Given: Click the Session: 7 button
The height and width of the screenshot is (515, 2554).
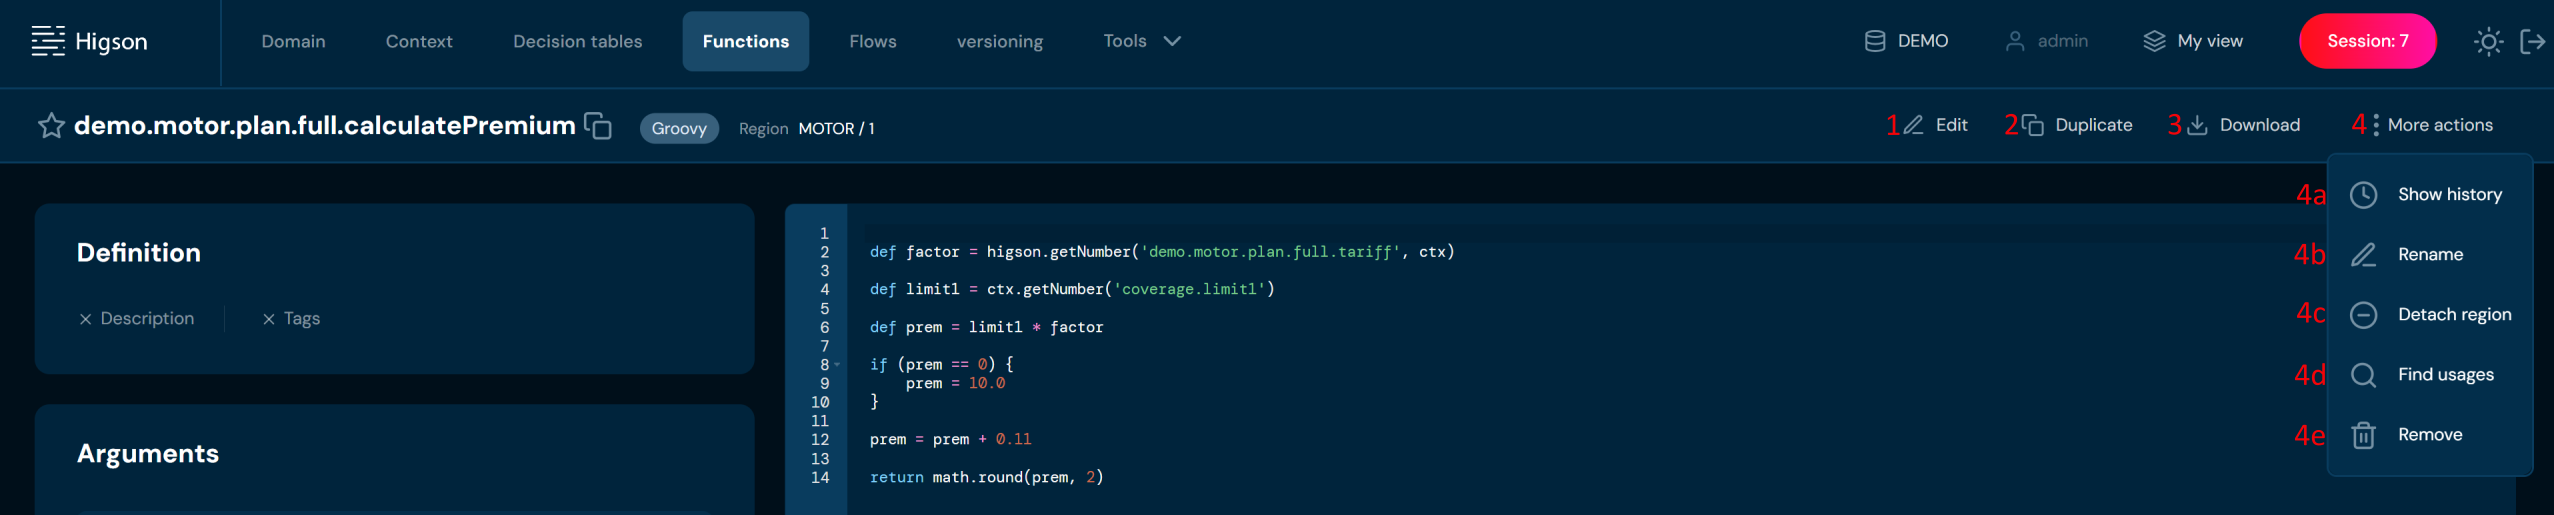Looking at the screenshot, I should click(x=2366, y=41).
